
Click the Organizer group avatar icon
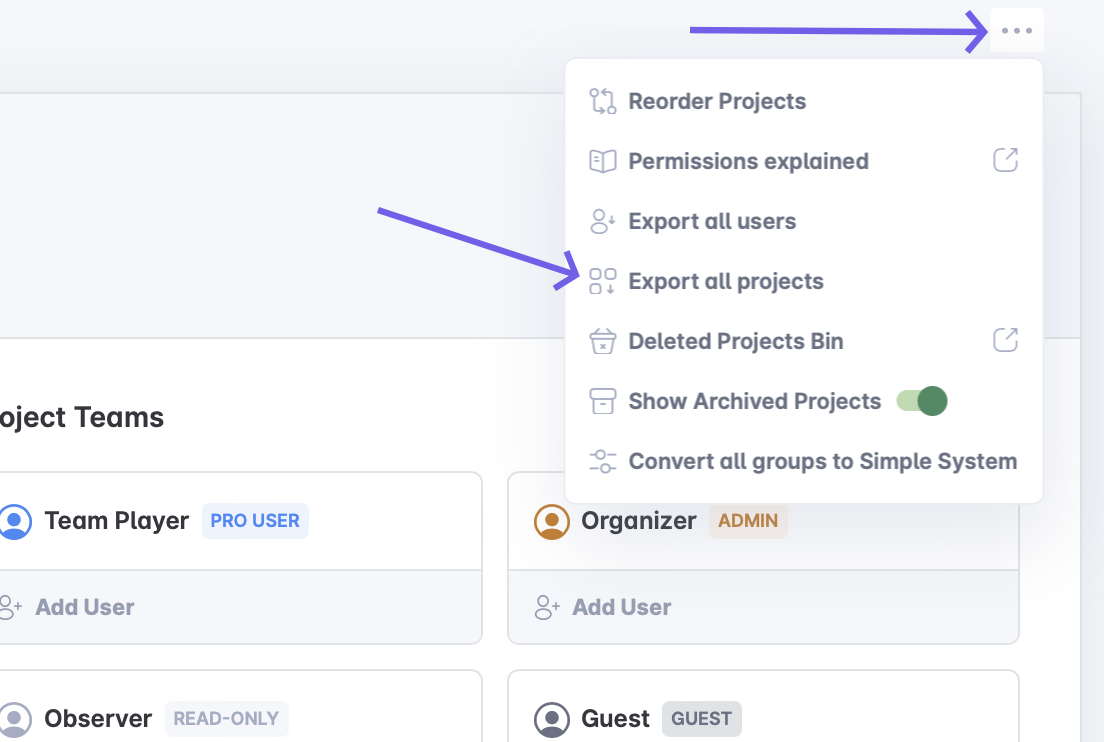pos(551,521)
